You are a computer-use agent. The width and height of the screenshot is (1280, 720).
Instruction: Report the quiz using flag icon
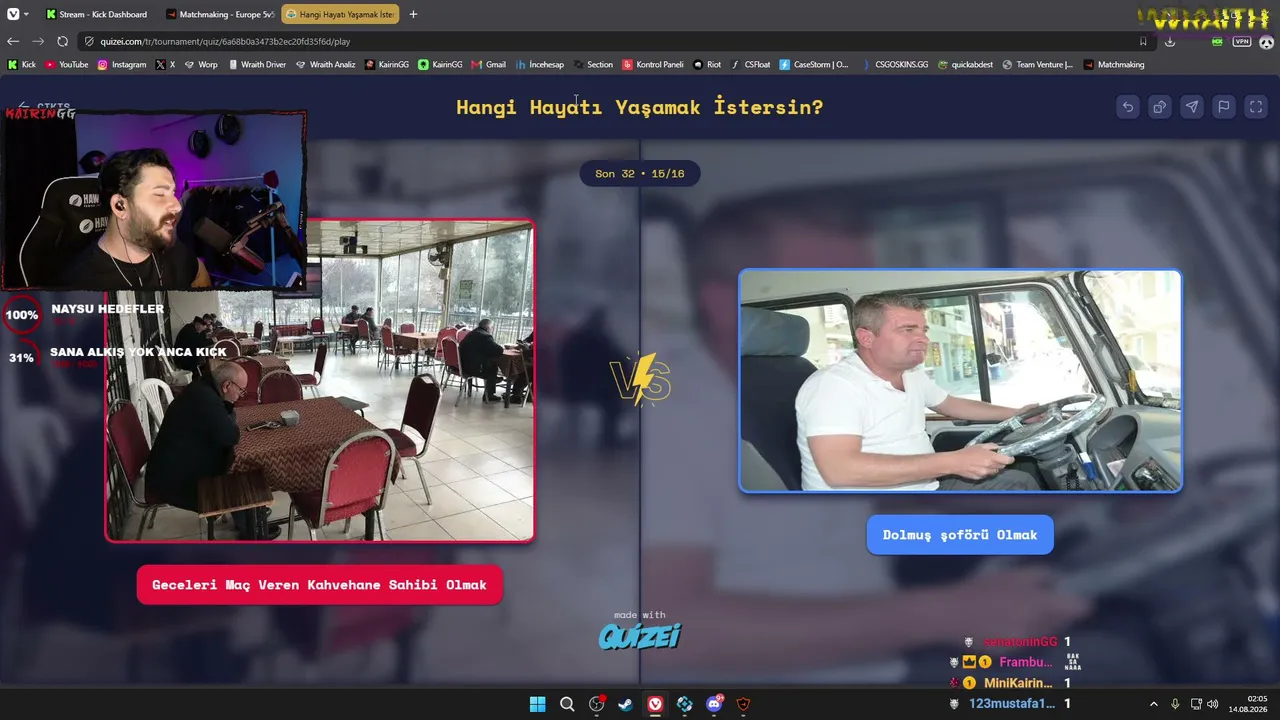point(1224,107)
